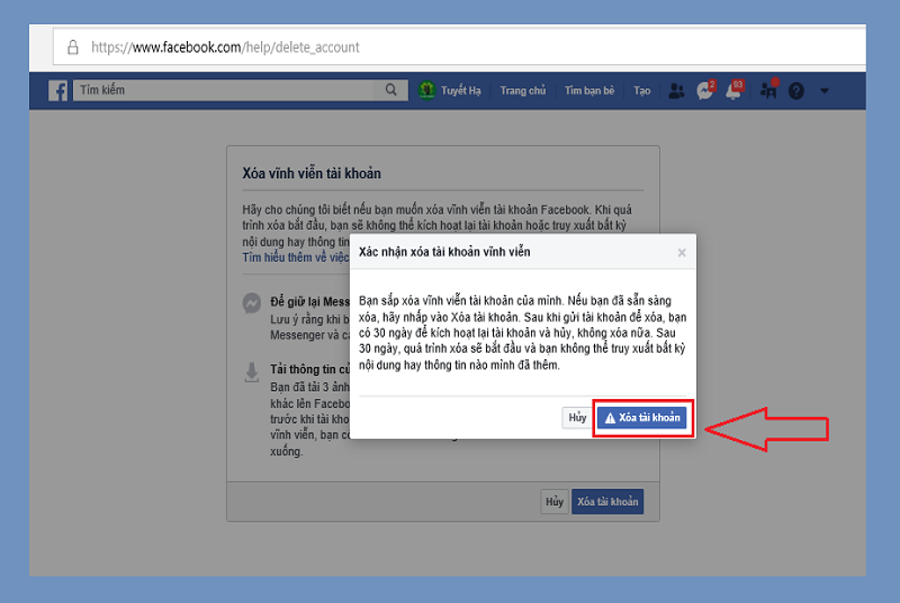Open Tìm bạn bè in the navbar
This screenshot has height=603, width=900.
coord(589,91)
